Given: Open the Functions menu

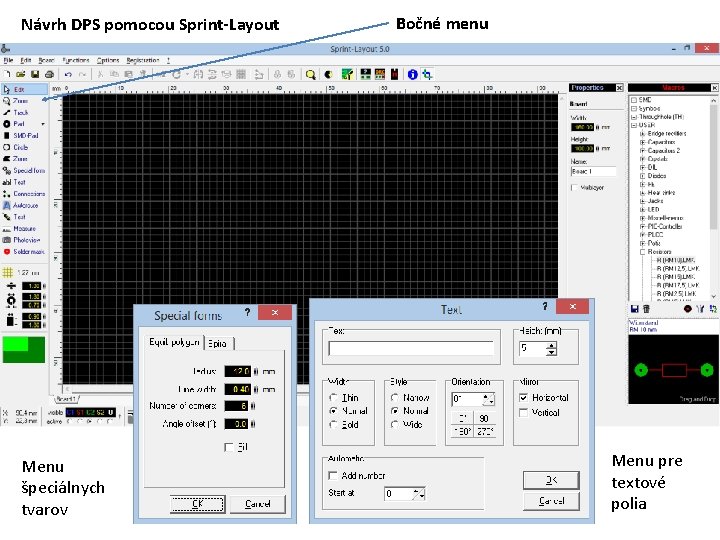Looking at the screenshot, I should [76, 60].
